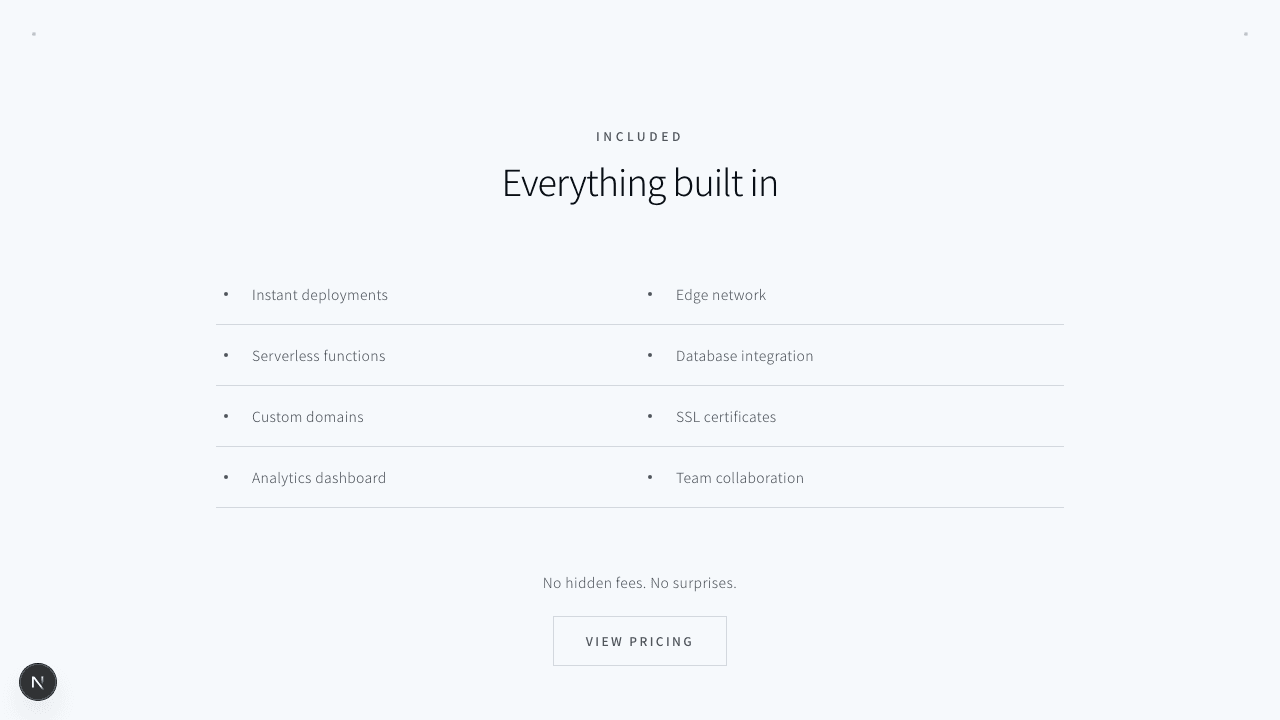Click the bullet beside Serverless functions

(226, 355)
